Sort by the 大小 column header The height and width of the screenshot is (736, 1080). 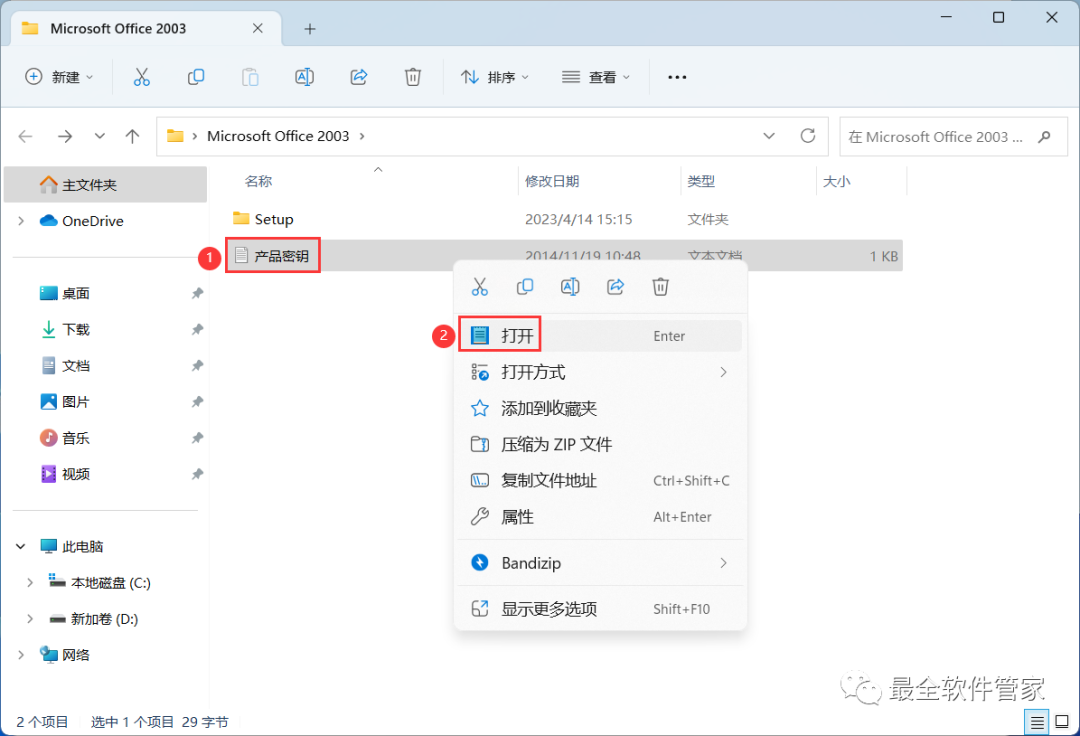coord(837,181)
